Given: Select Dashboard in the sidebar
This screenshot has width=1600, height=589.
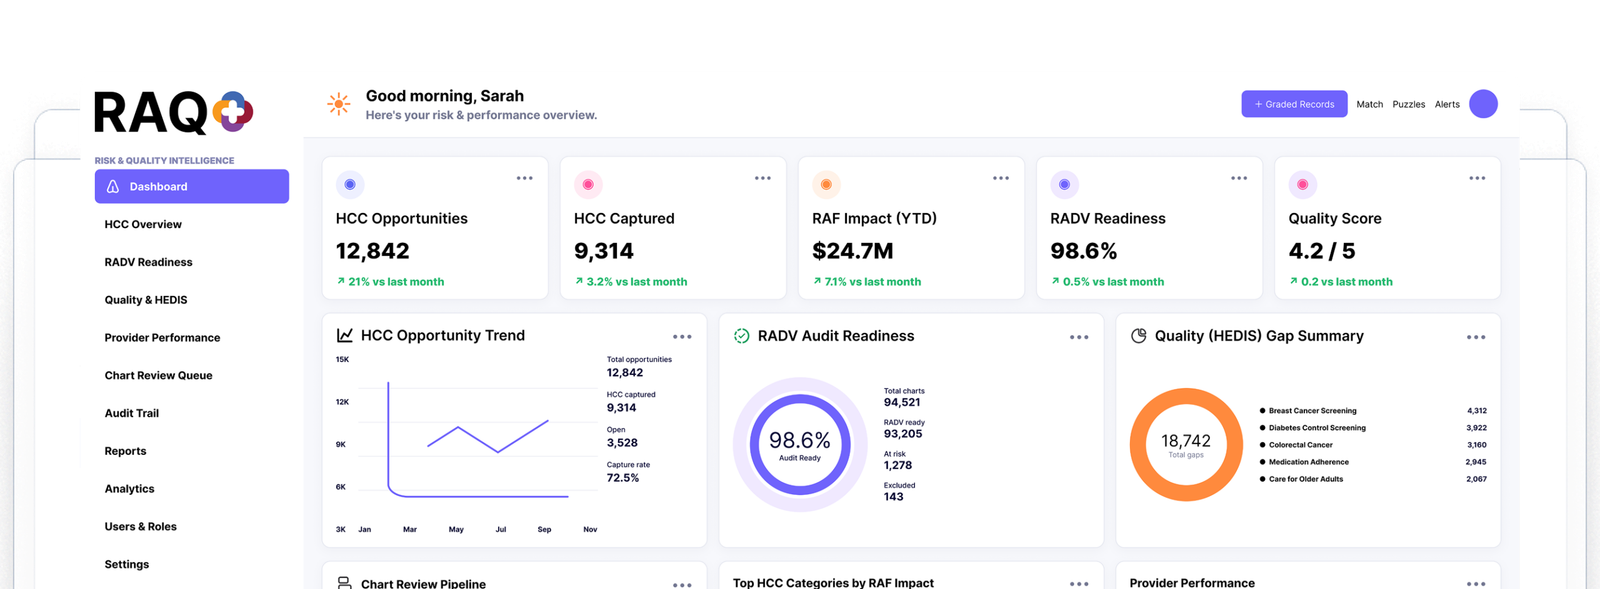Looking at the screenshot, I should pos(192,186).
